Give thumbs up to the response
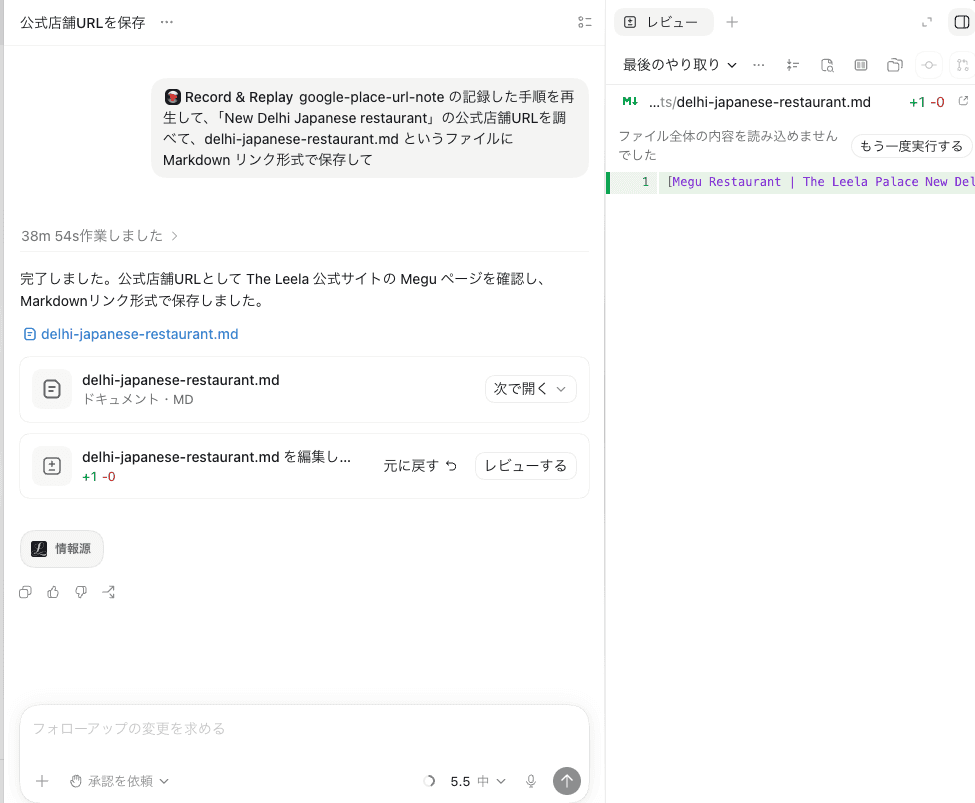Image resolution: width=975 pixels, height=803 pixels. [53, 592]
